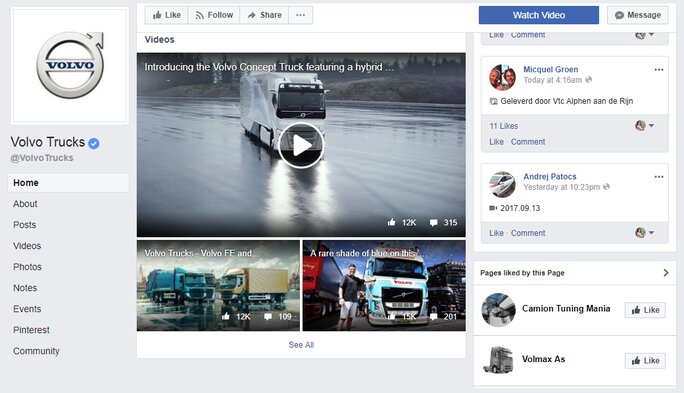
Task: Go to the Community sidebar item
Action: click(36, 351)
